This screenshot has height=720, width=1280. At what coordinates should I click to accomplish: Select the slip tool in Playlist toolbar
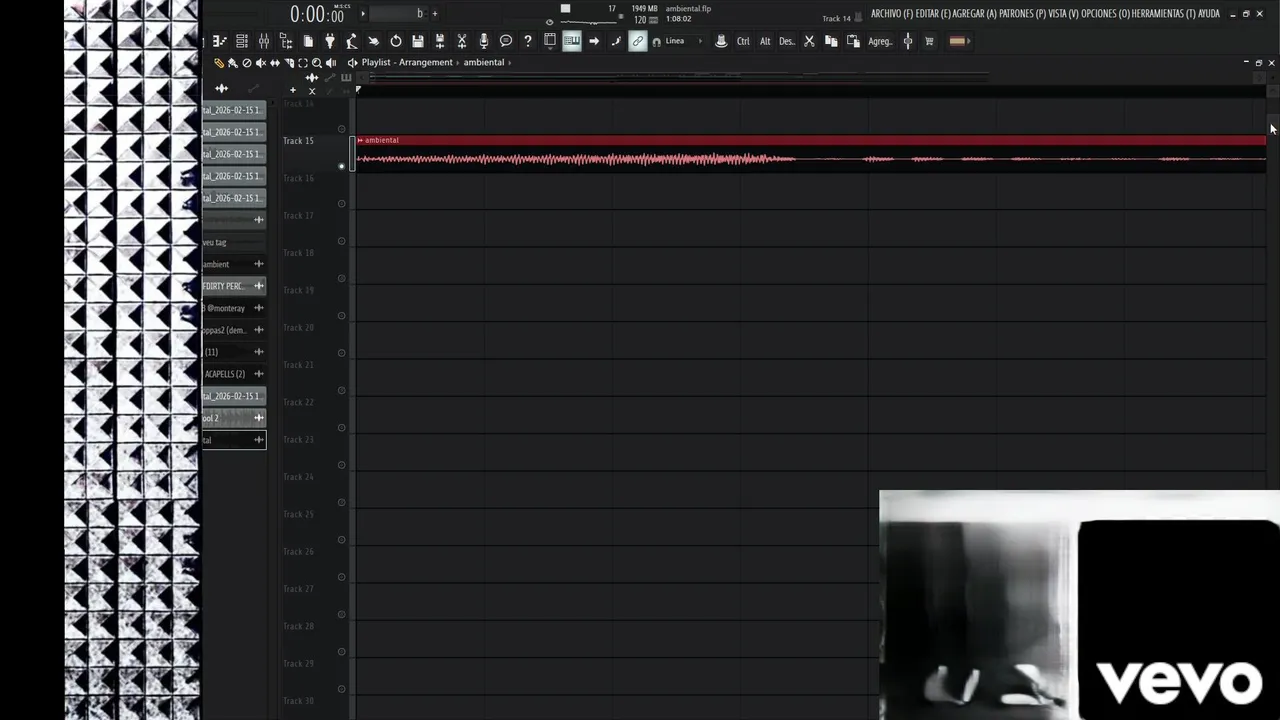click(275, 62)
